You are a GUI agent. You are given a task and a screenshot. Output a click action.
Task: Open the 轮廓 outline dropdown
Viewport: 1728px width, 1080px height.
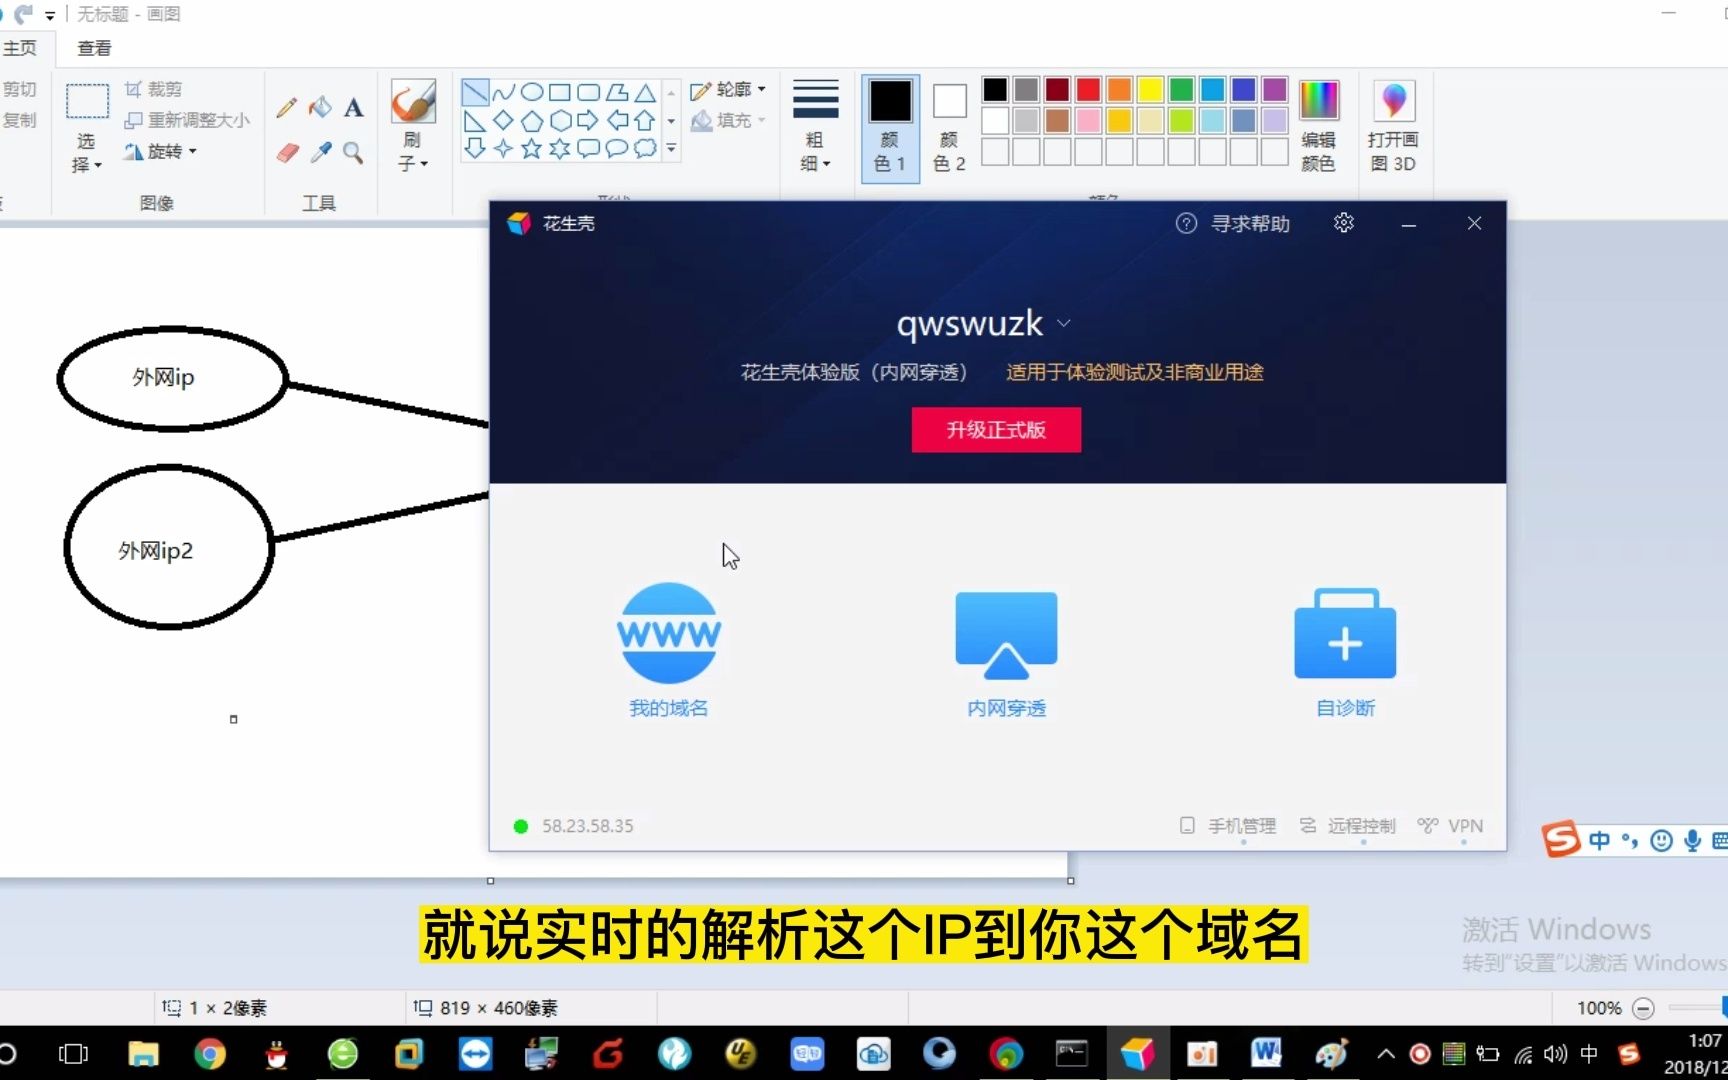point(728,90)
